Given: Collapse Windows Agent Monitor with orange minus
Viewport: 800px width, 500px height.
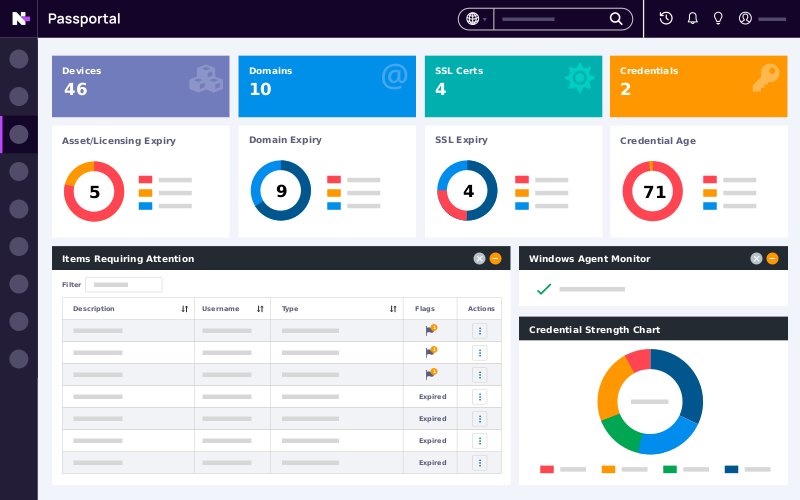Looking at the screenshot, I should pos(772,259).
